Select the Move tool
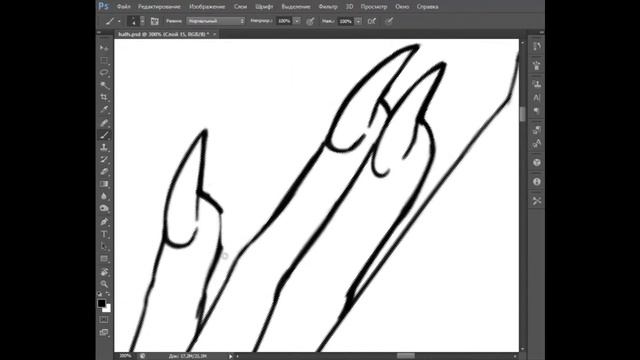Viewport: 640px width, 360px height. pyautogui.click(x=104, y=48)
